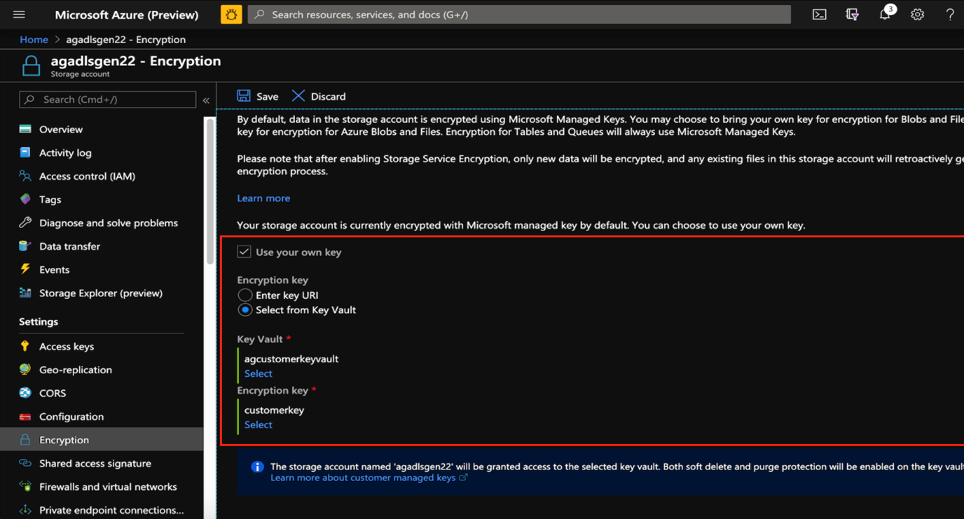Click the Geo-replication globe icon
The width and height of the screenshot is (964, 519).
25,370
